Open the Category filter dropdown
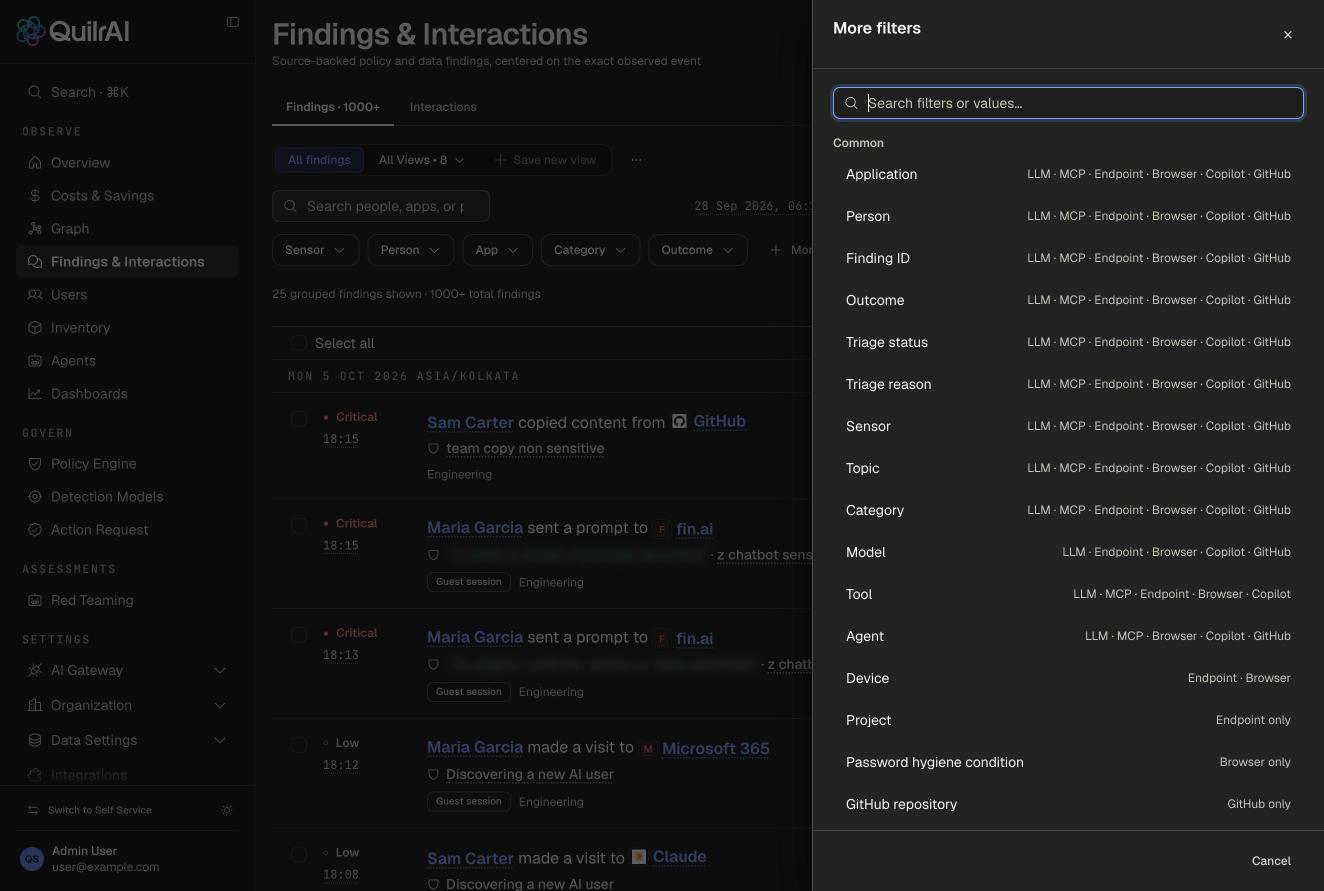 click(590, 250)
